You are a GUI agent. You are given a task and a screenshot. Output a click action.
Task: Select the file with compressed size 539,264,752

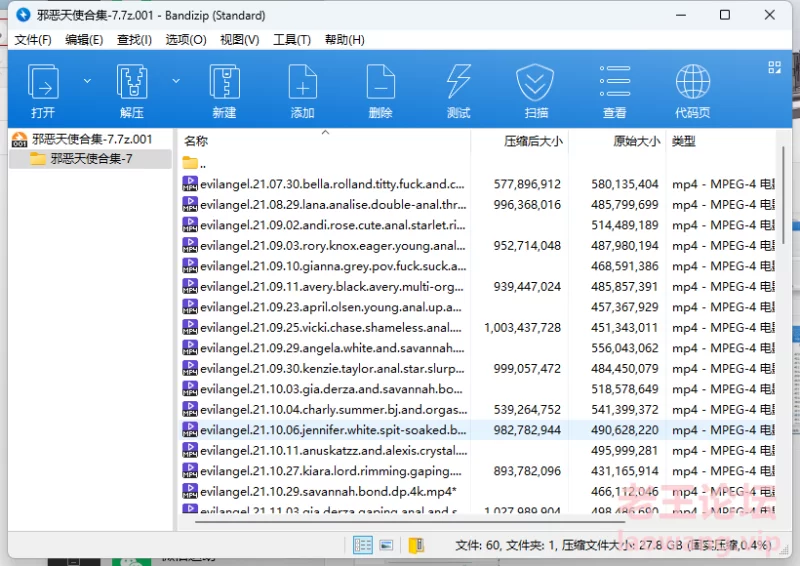point(478,409)
